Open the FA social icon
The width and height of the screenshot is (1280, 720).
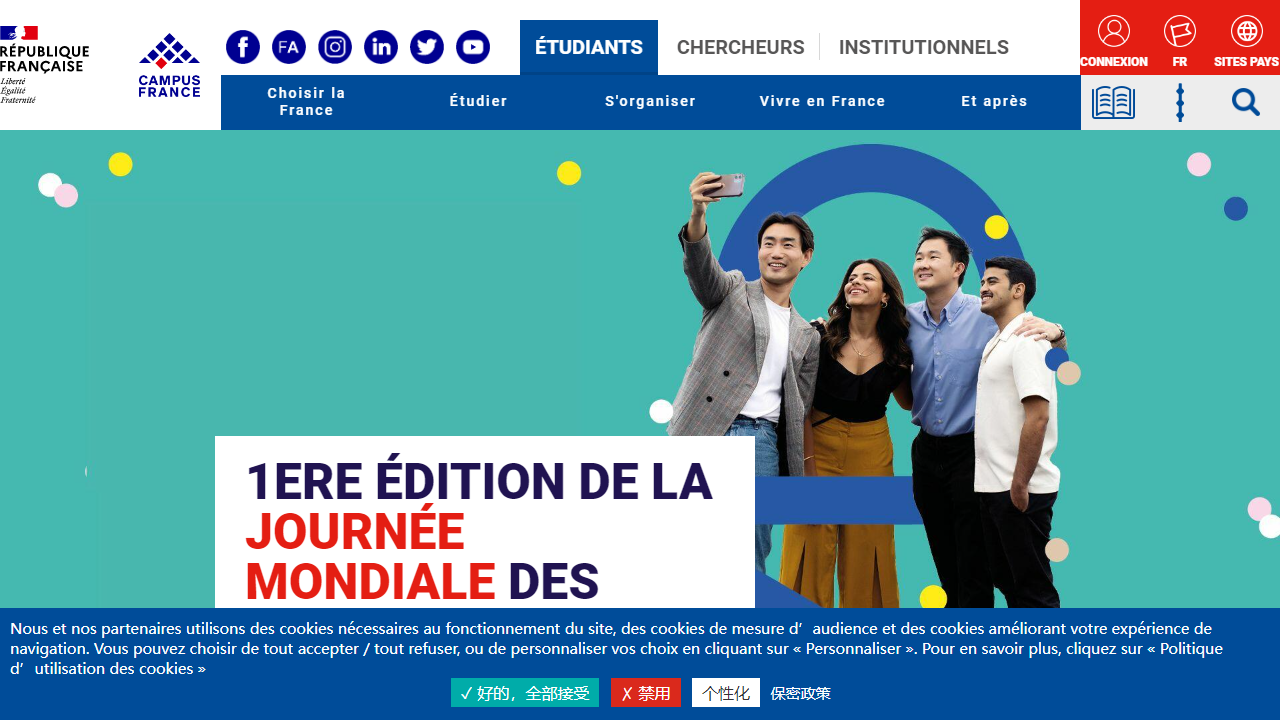coord(289,47)
